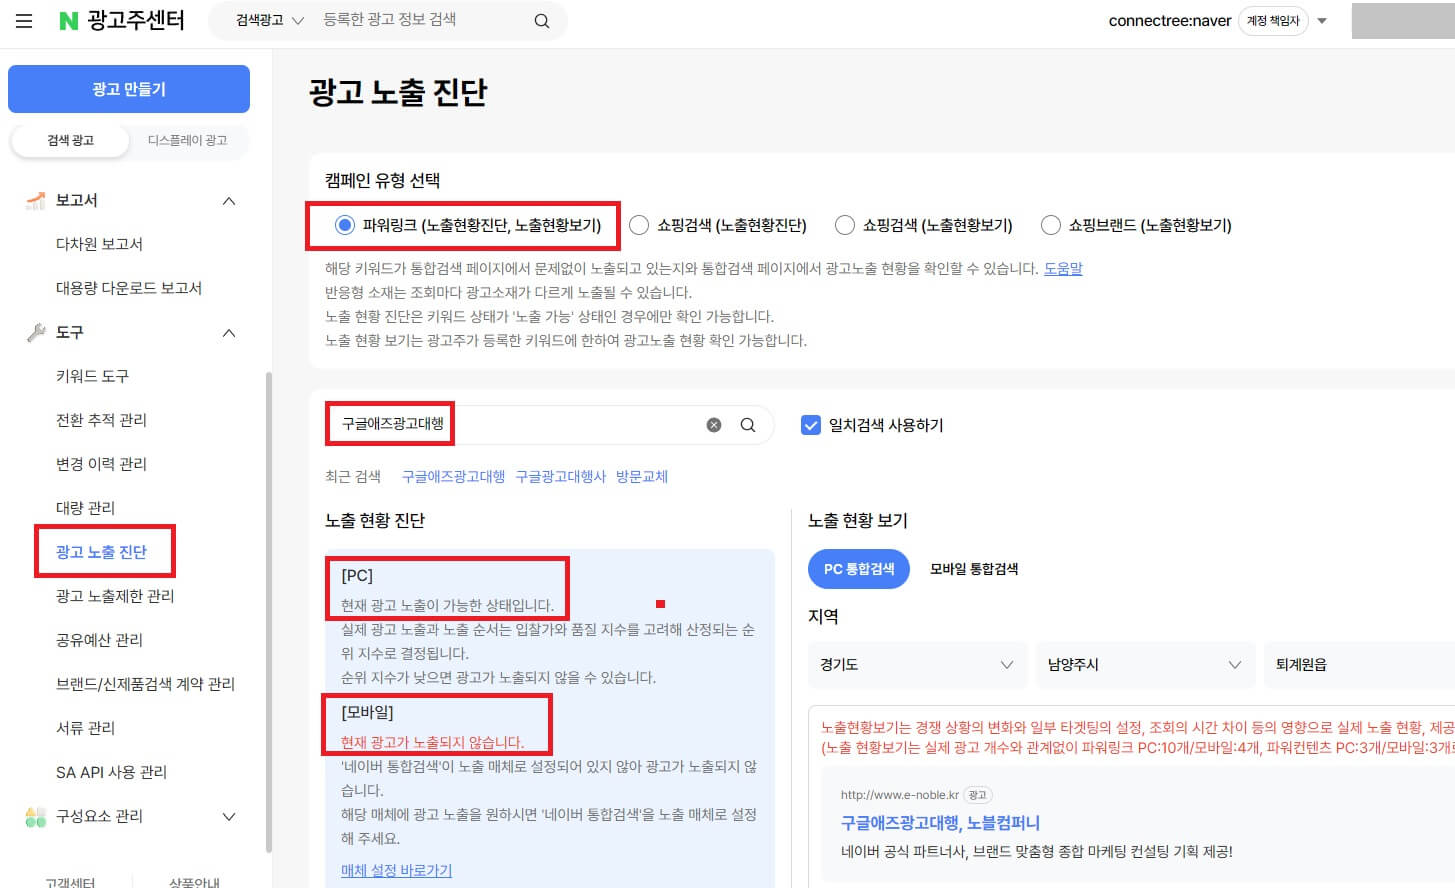
Task: Click the keyword search magnifier icon
Action: click(x=748, y=425)
